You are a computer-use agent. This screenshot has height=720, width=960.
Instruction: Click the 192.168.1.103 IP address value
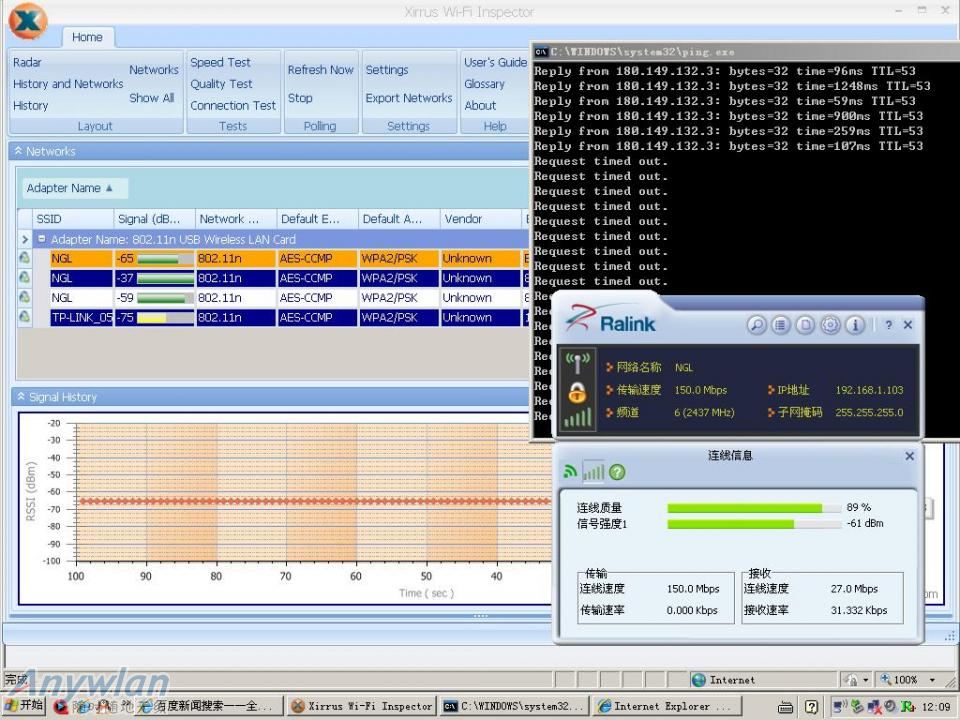pyautogui.click(x=869, y=390)
